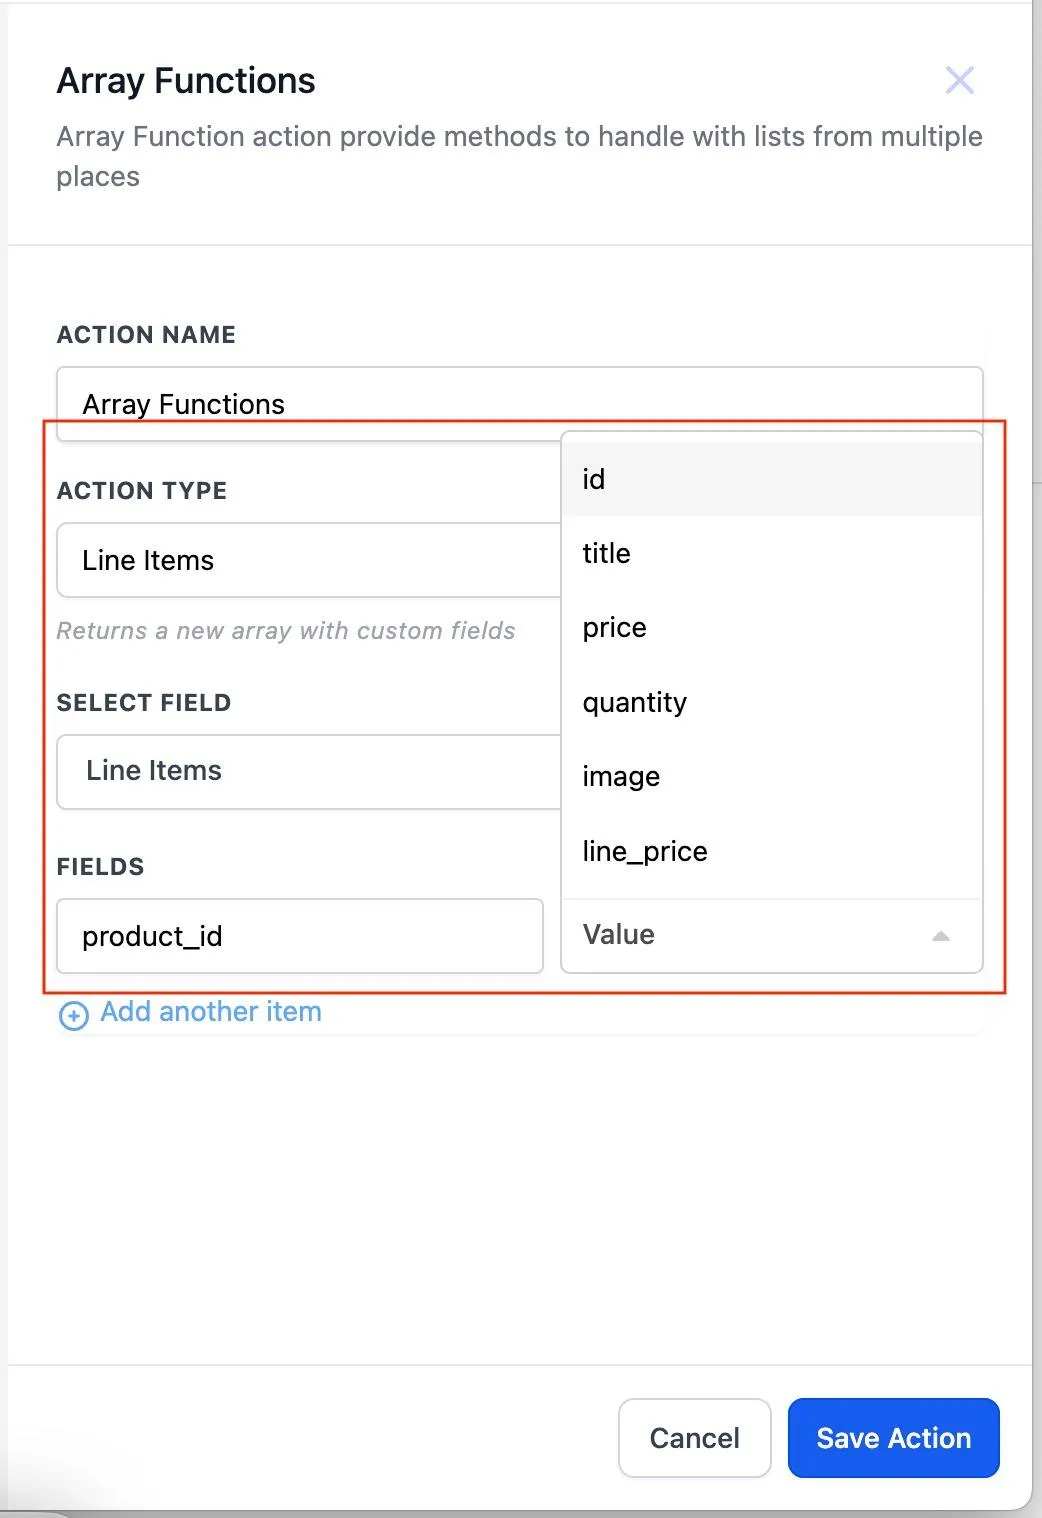Click the FIELDS label

(x=100, y=867)
